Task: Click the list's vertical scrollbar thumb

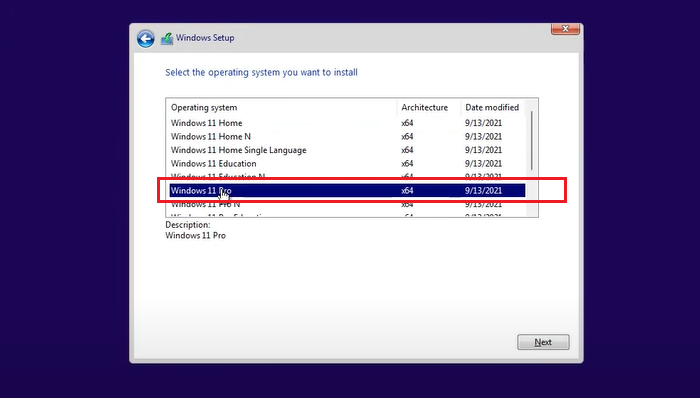Action: pyautogui.click(x=532, y=140)
